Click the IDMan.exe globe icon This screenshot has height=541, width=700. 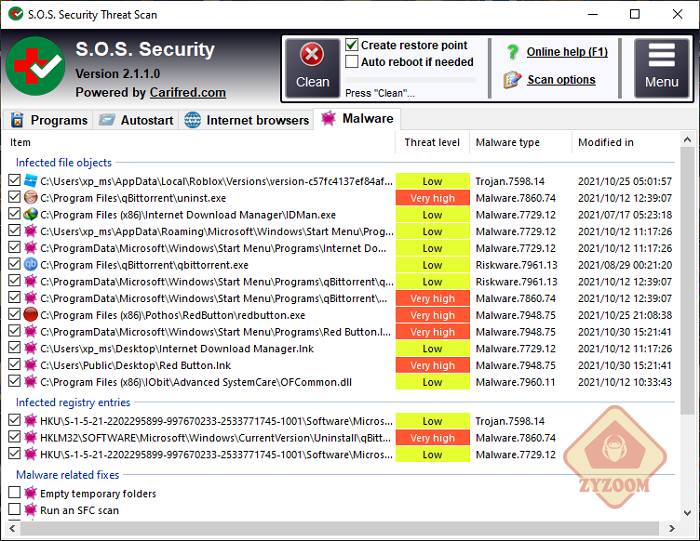pyautogui.click(x=30, y=214)
